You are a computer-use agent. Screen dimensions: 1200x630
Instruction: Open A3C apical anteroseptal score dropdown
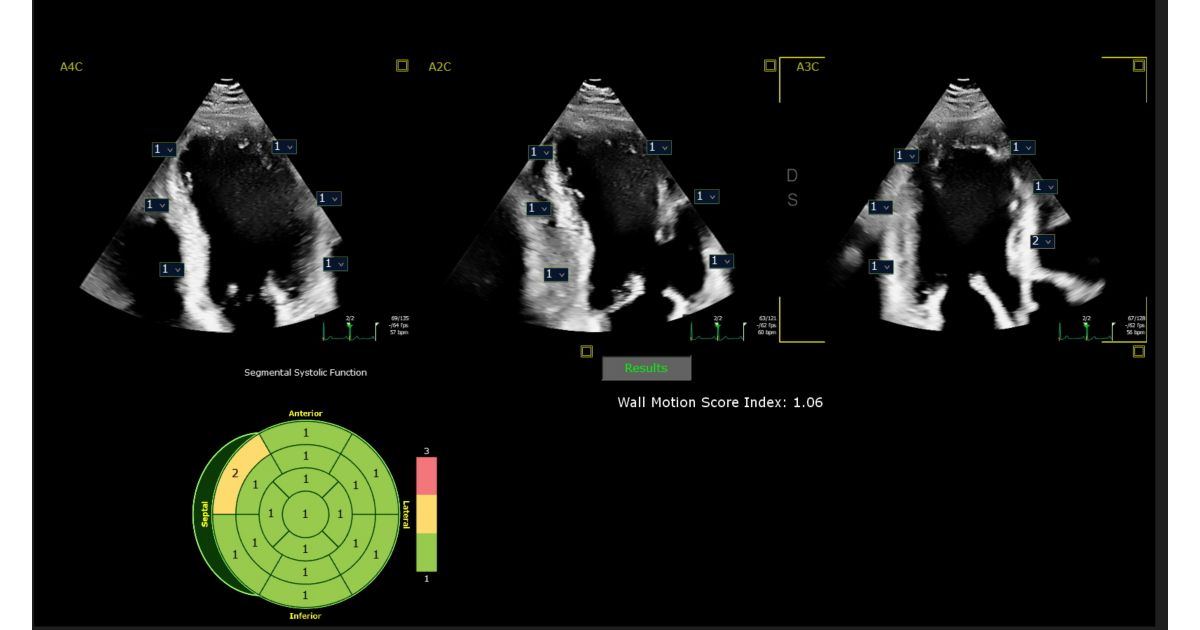coord(1022,147)
